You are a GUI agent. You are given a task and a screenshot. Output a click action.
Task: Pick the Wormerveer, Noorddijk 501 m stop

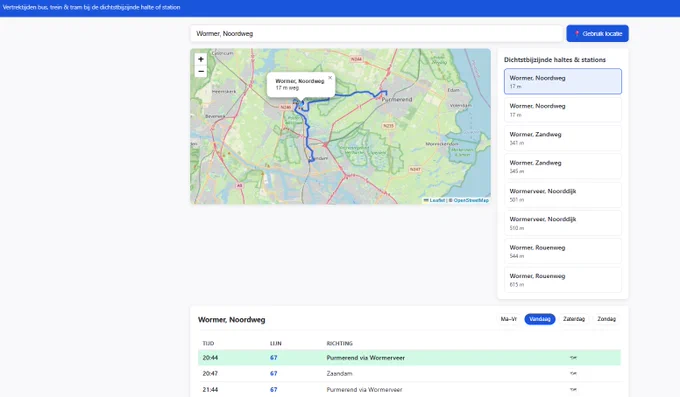click(x=562, y=195)
